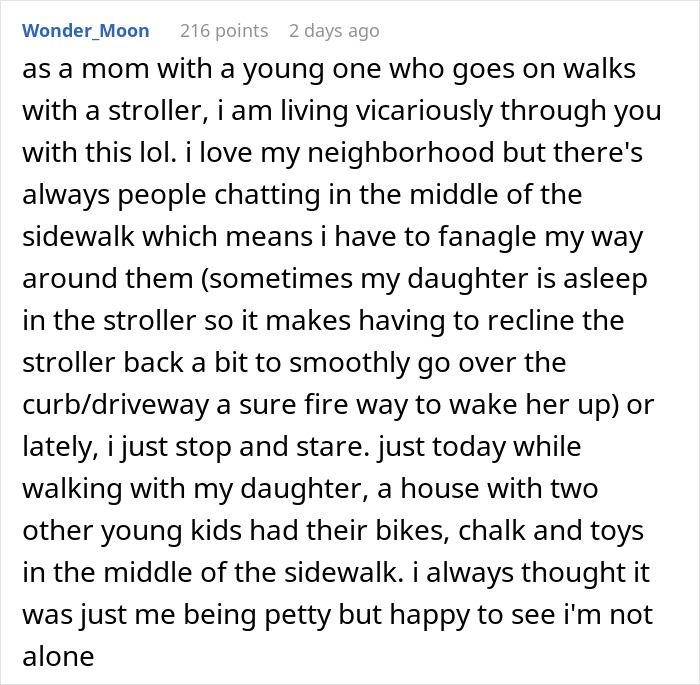The width and height of the screenshot is (700, 685).
Task: Click the 216 points score
Action: (x=224, y=31)
